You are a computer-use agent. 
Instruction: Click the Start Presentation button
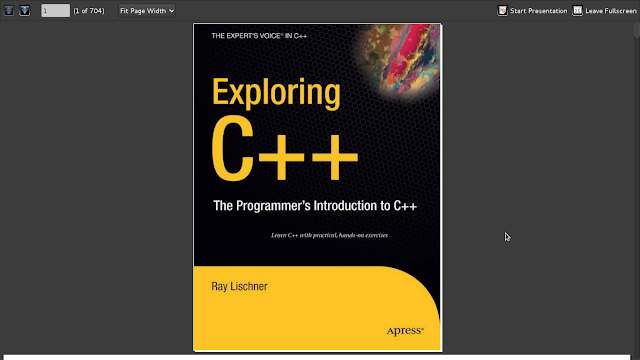click(x=532, y=11)
